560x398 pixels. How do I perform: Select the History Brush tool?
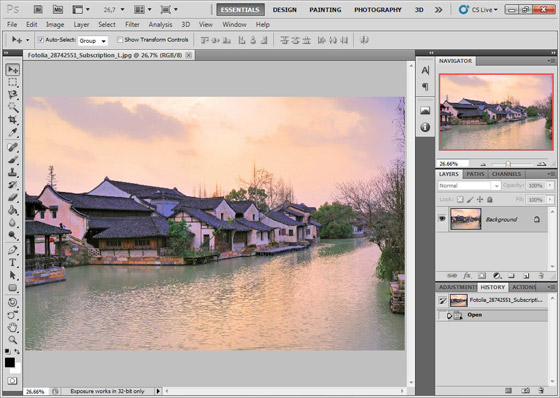pyautogui.click(x=12, y=185)
